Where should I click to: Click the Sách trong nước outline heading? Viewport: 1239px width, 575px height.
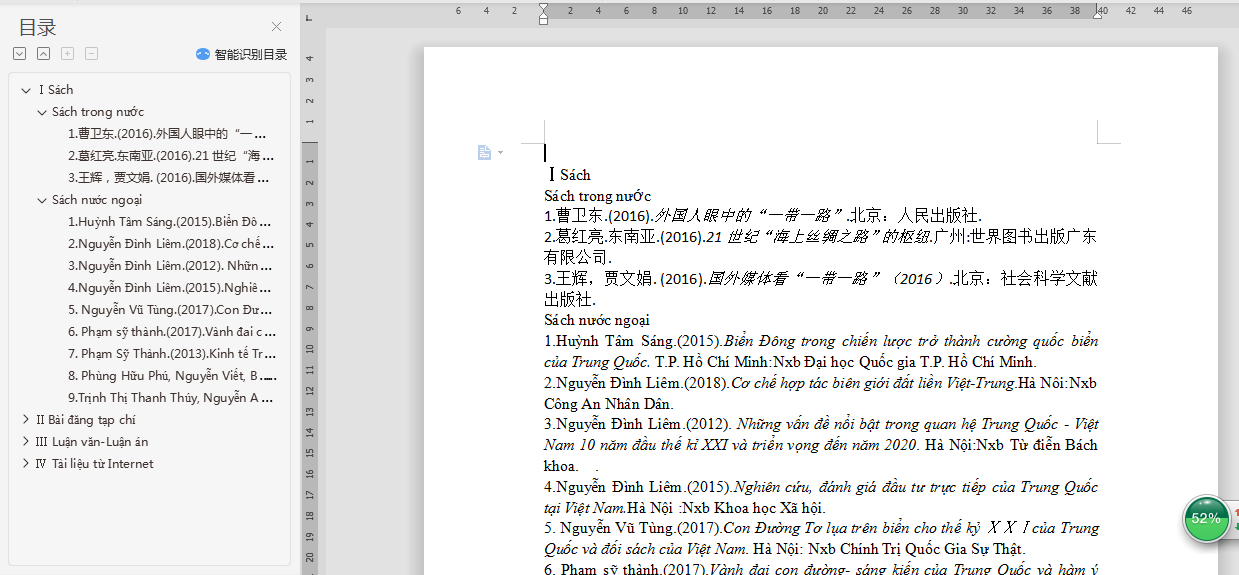coord(98,112)
